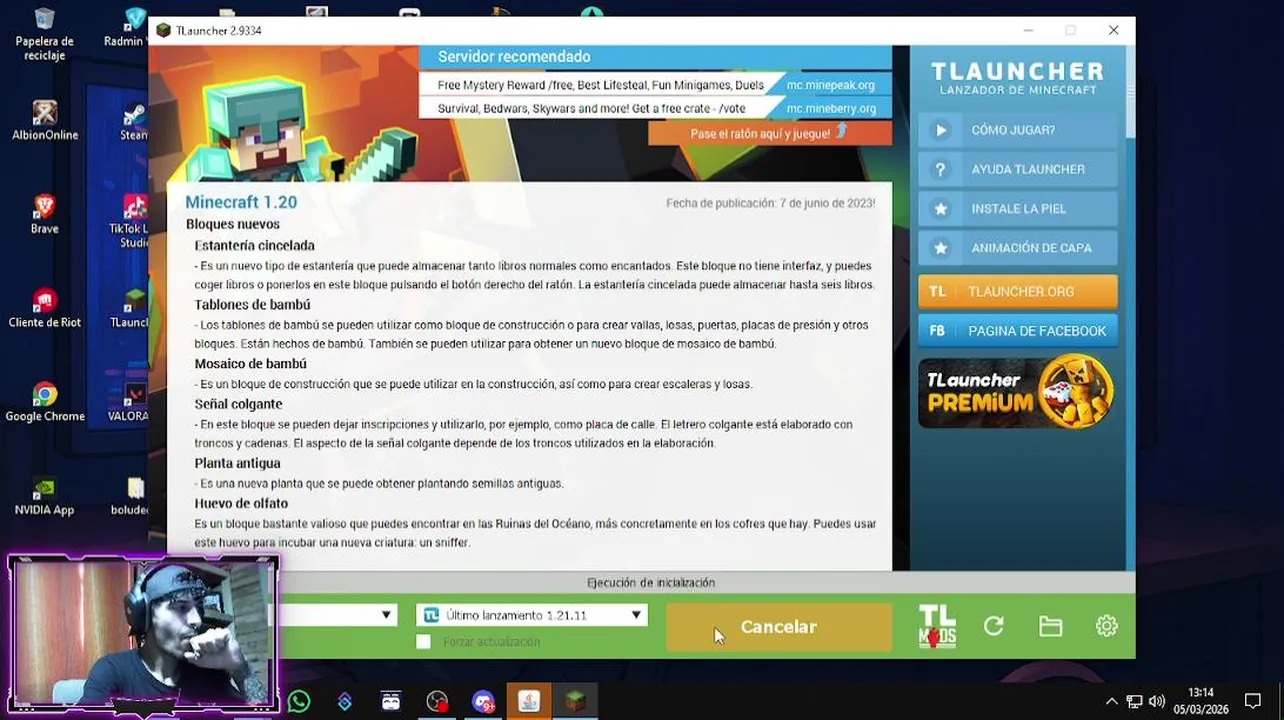Click Estantería cincelada subheading
The width and height of the screenshot is (1284, 720).
[254, 245]
